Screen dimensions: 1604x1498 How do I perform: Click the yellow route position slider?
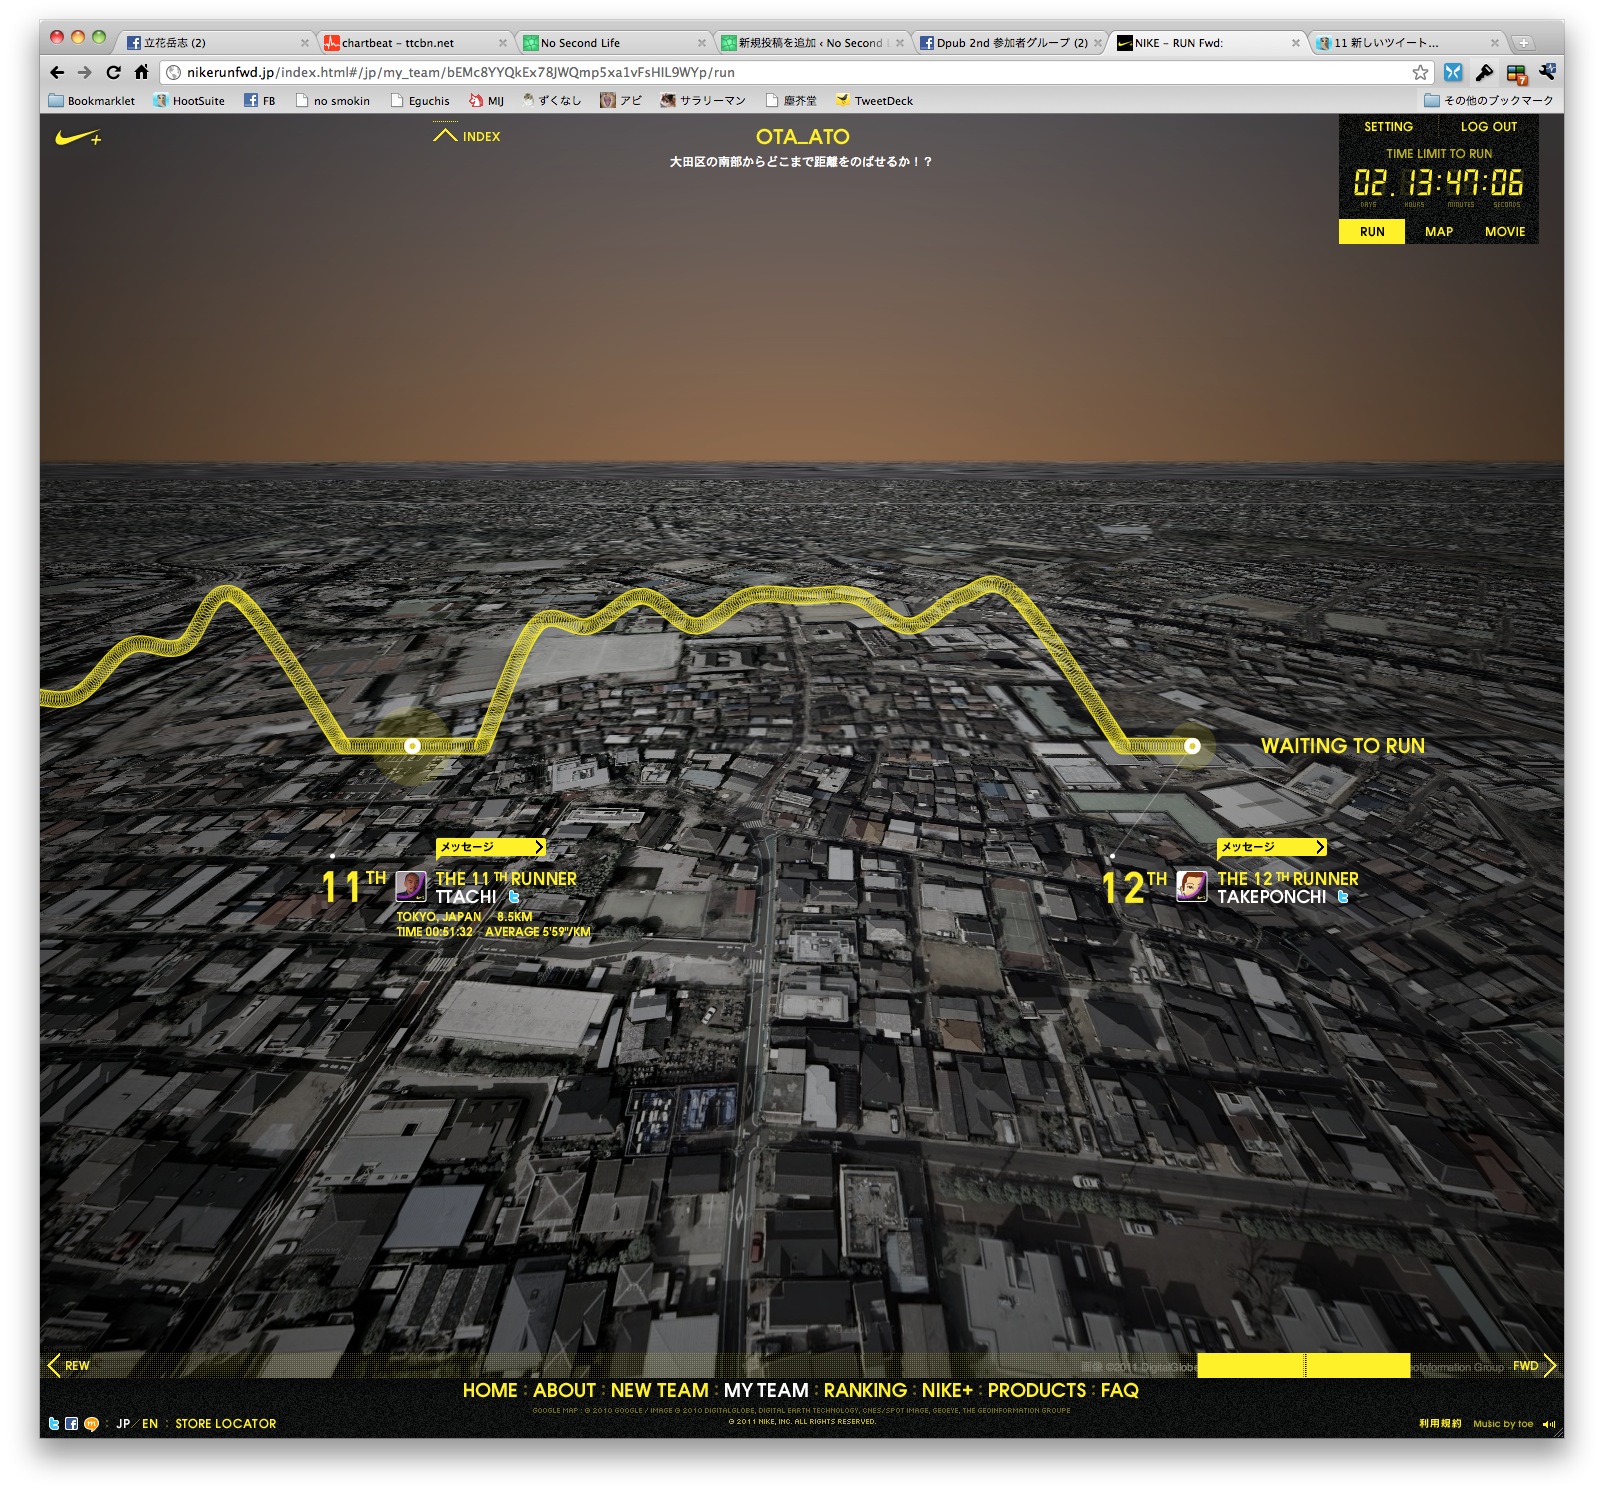[1303, 1365]
